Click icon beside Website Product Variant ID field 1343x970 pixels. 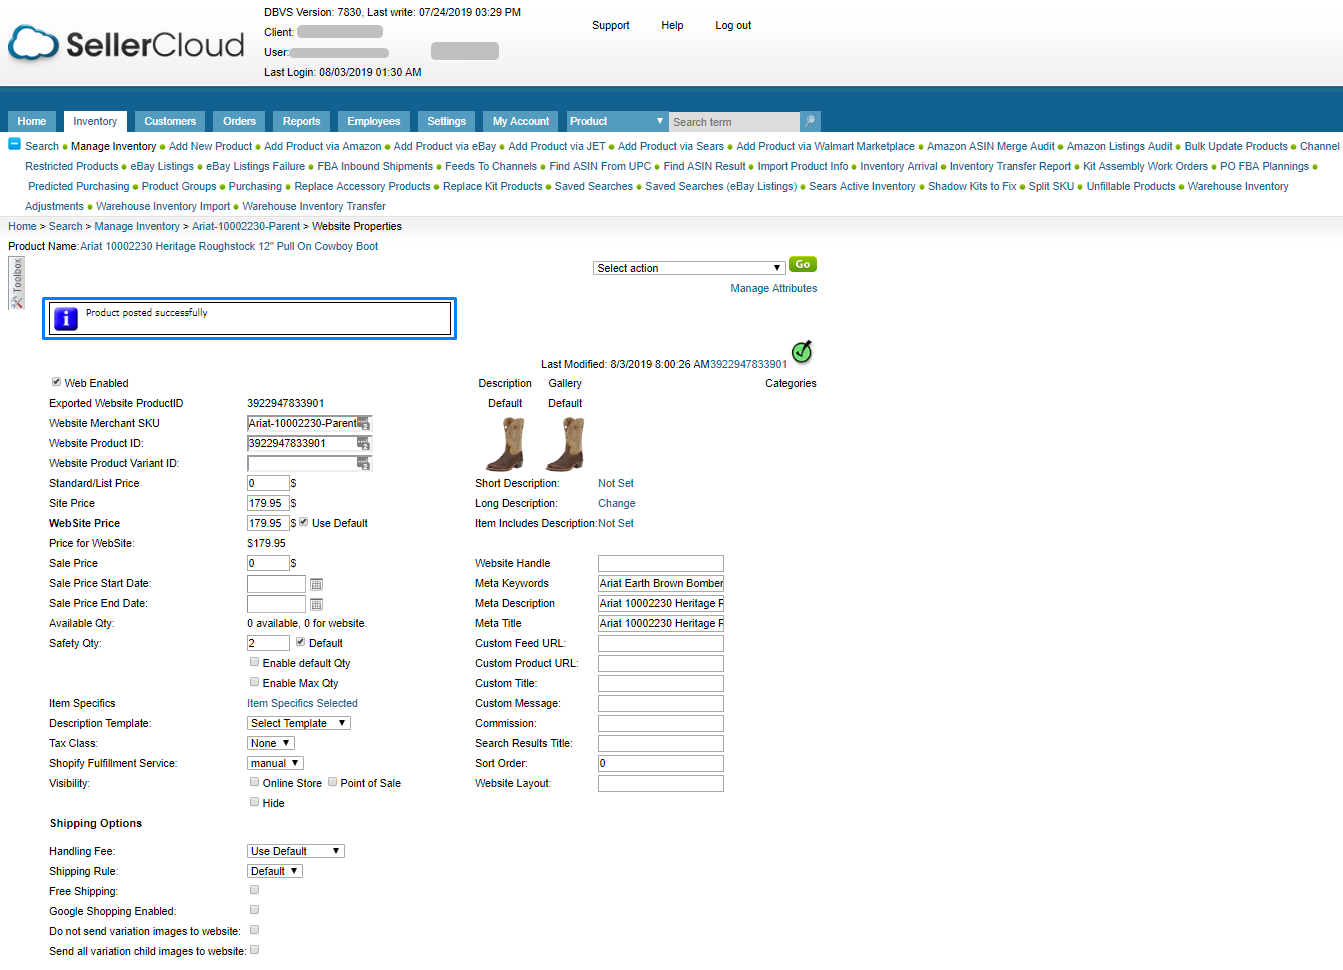[x=364, y=464]
